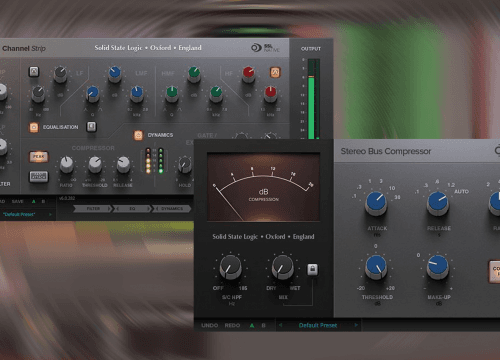Click the E button beside Equalisation
This screenshot has width=500, height=360.
click(92, 126)
